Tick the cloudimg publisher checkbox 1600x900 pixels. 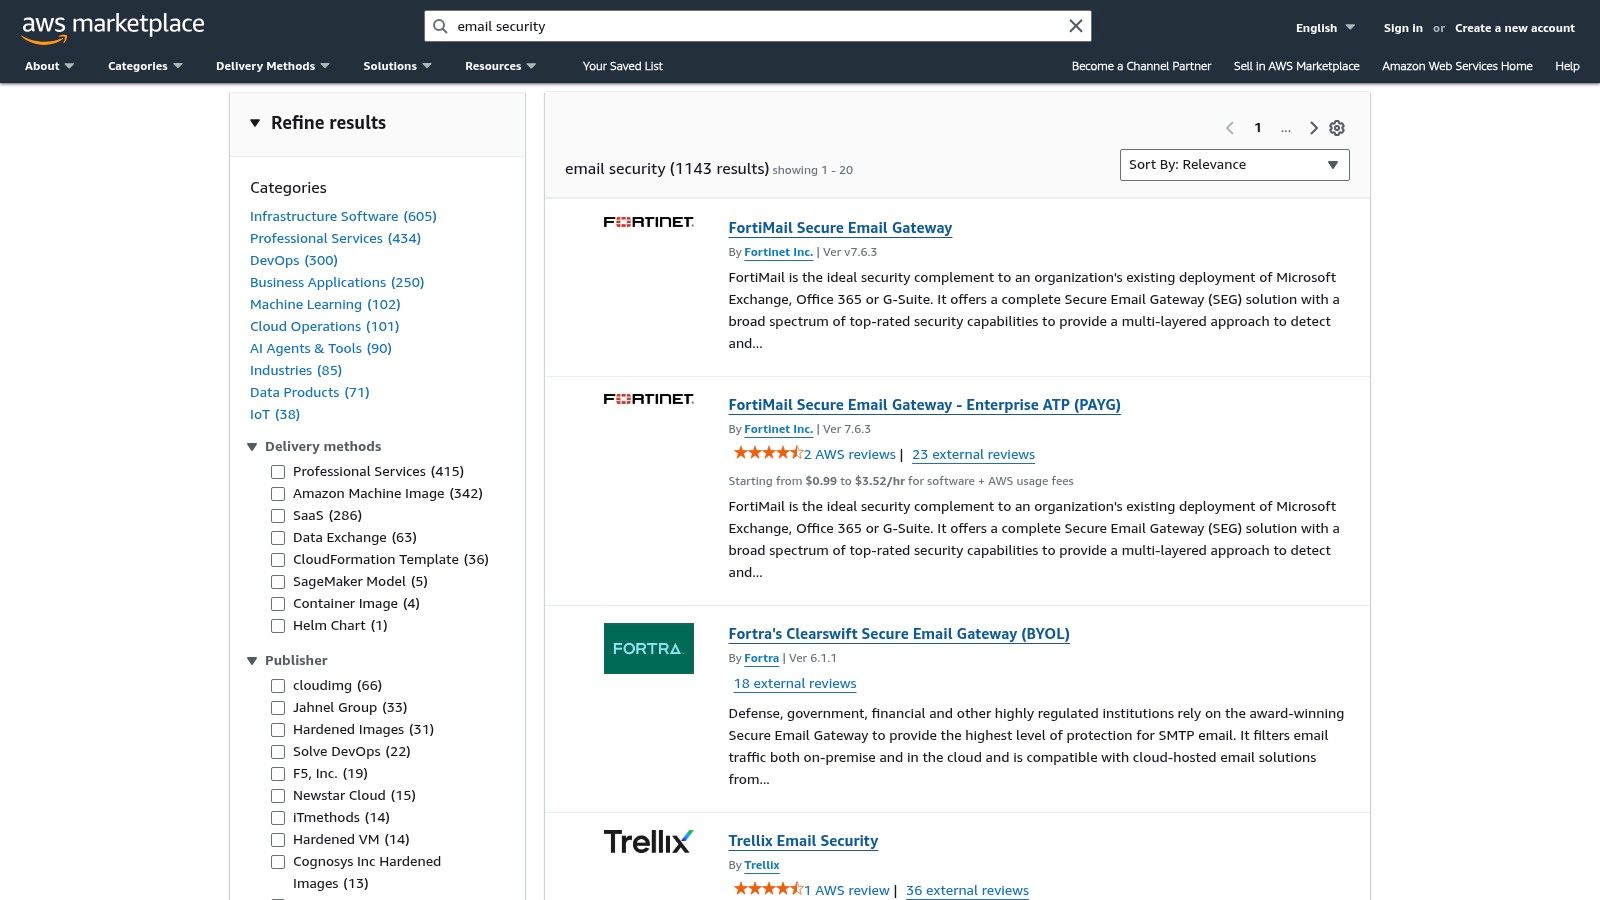[278, 686]
